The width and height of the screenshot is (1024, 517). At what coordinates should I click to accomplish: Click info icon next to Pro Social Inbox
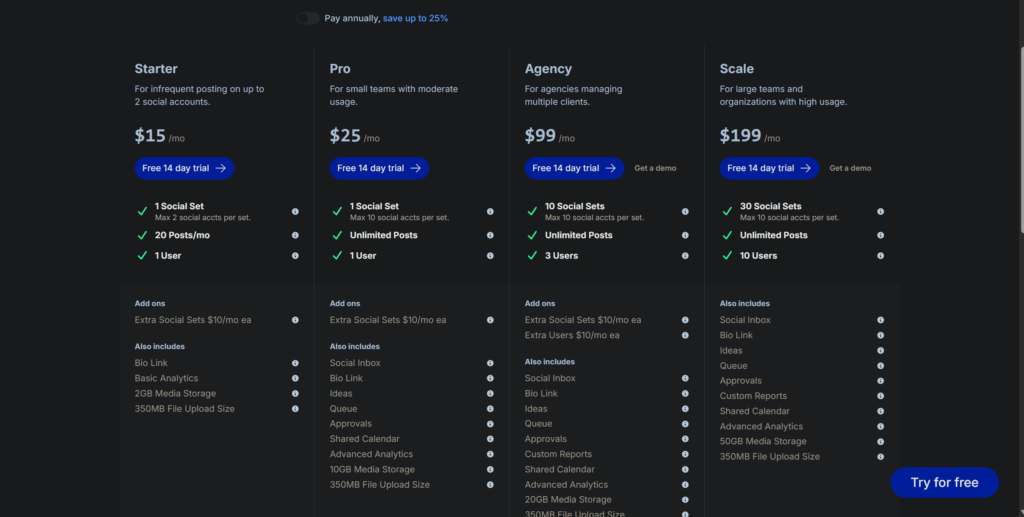pyautogui.click(x=490, y=363)
